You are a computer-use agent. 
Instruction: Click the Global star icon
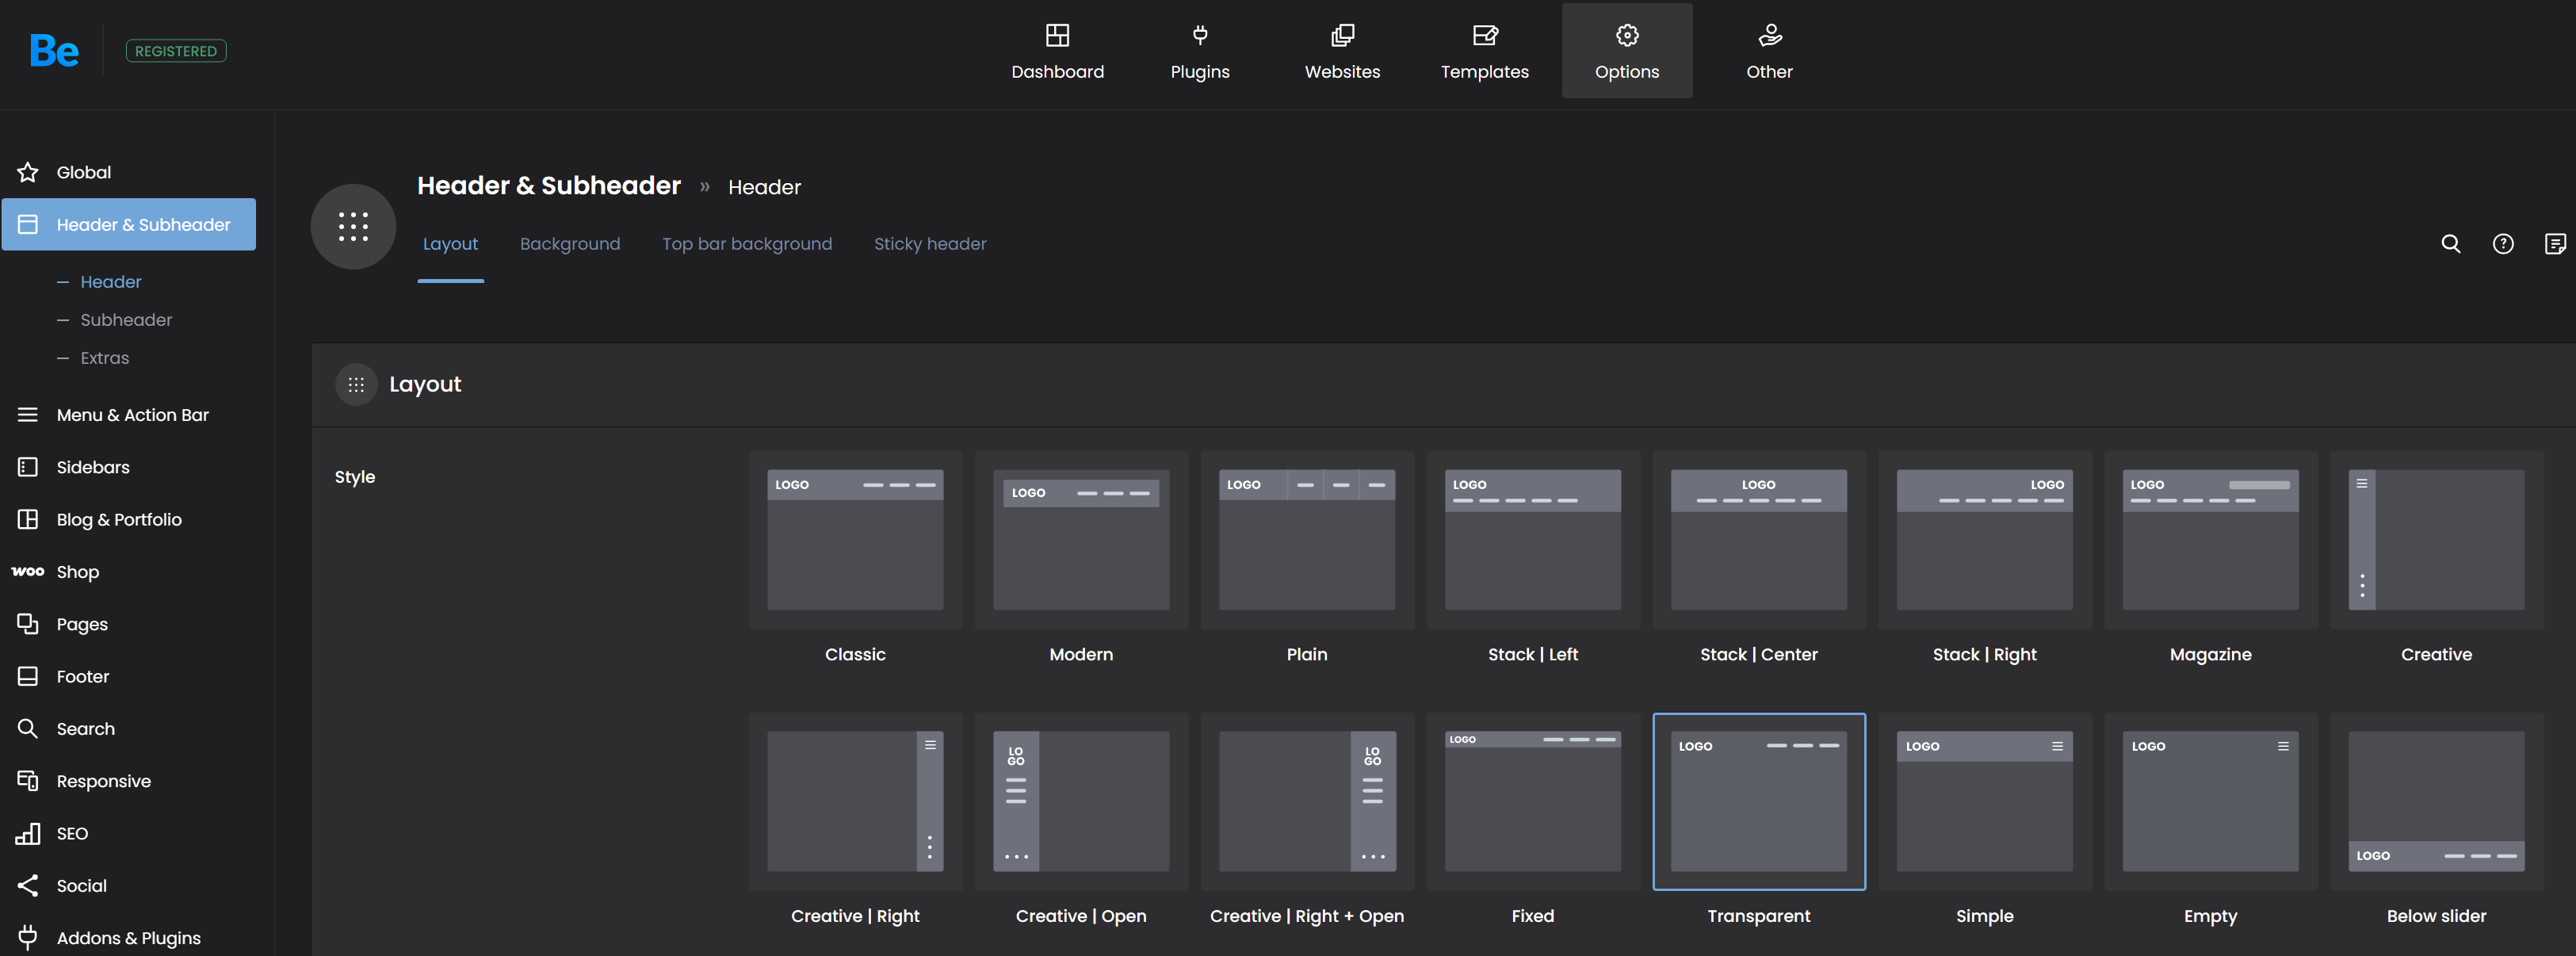[x=28, y=172]
